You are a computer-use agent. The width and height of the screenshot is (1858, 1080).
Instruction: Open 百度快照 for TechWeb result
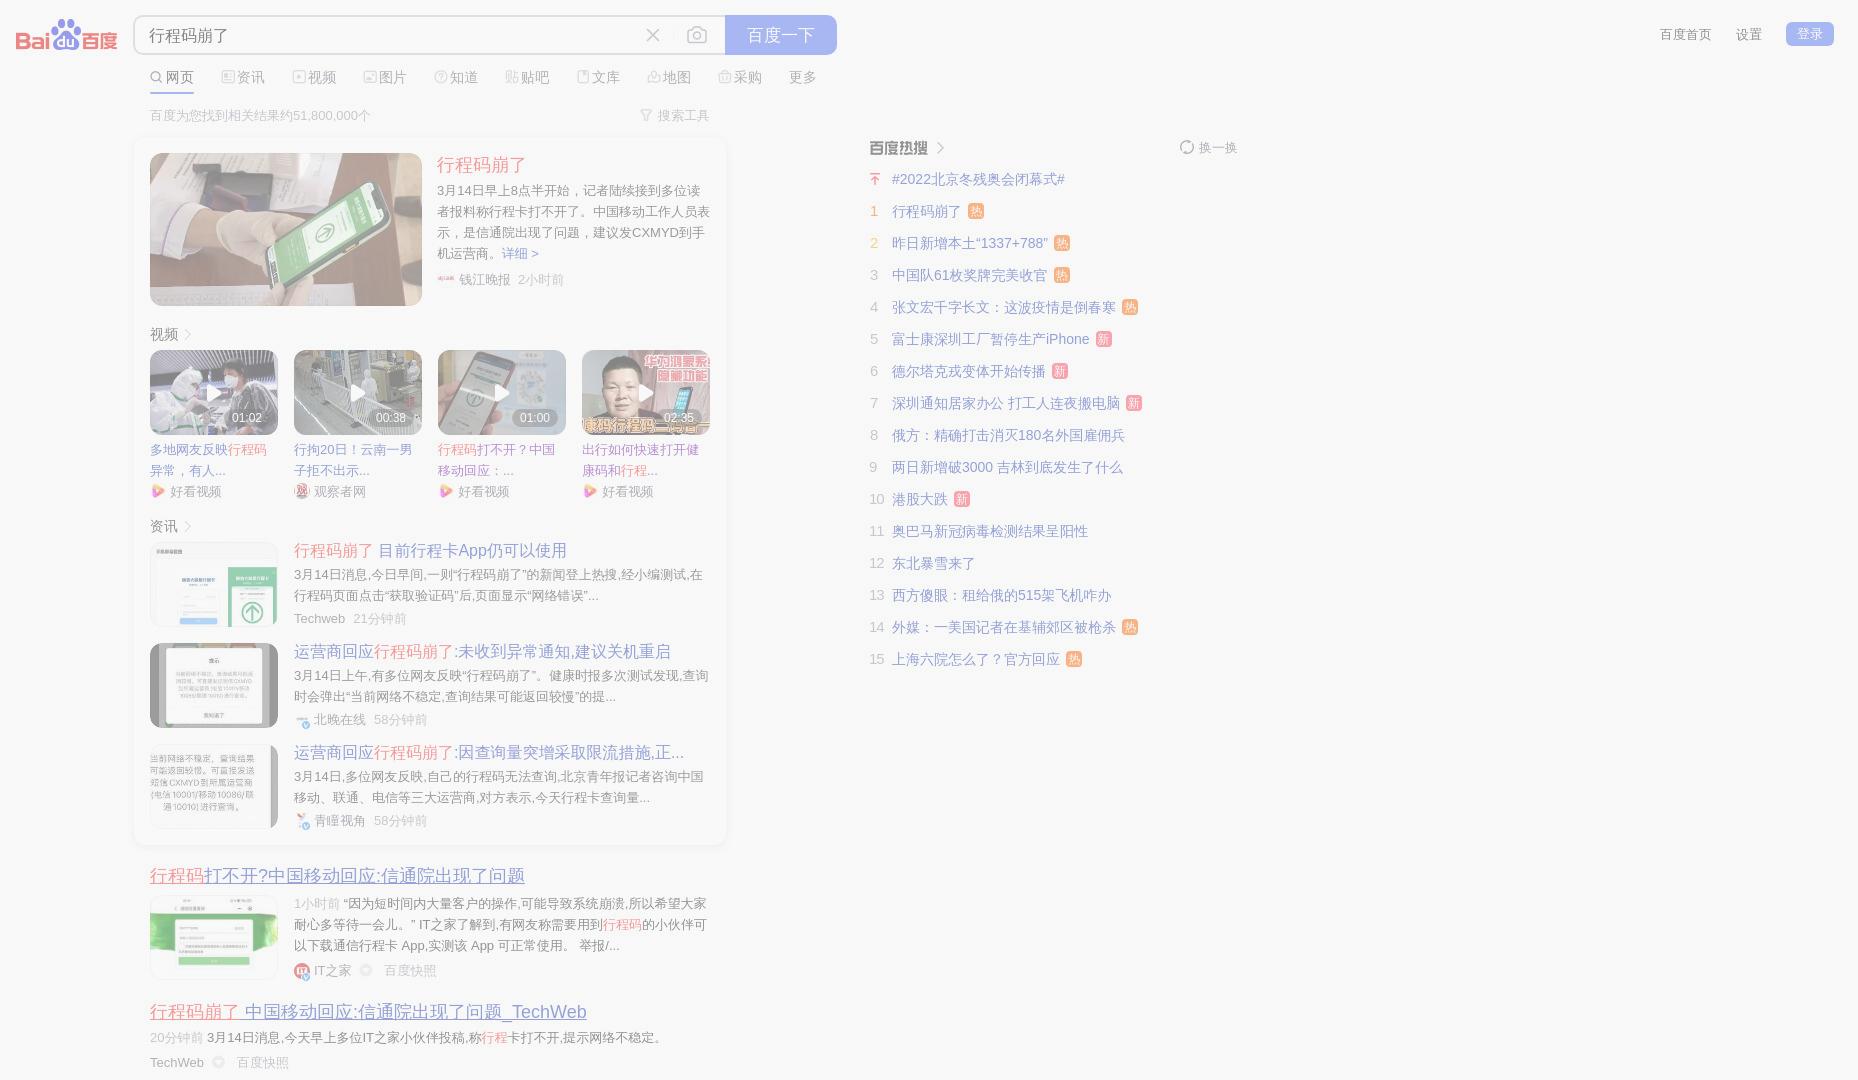[x=262, y=1062]
